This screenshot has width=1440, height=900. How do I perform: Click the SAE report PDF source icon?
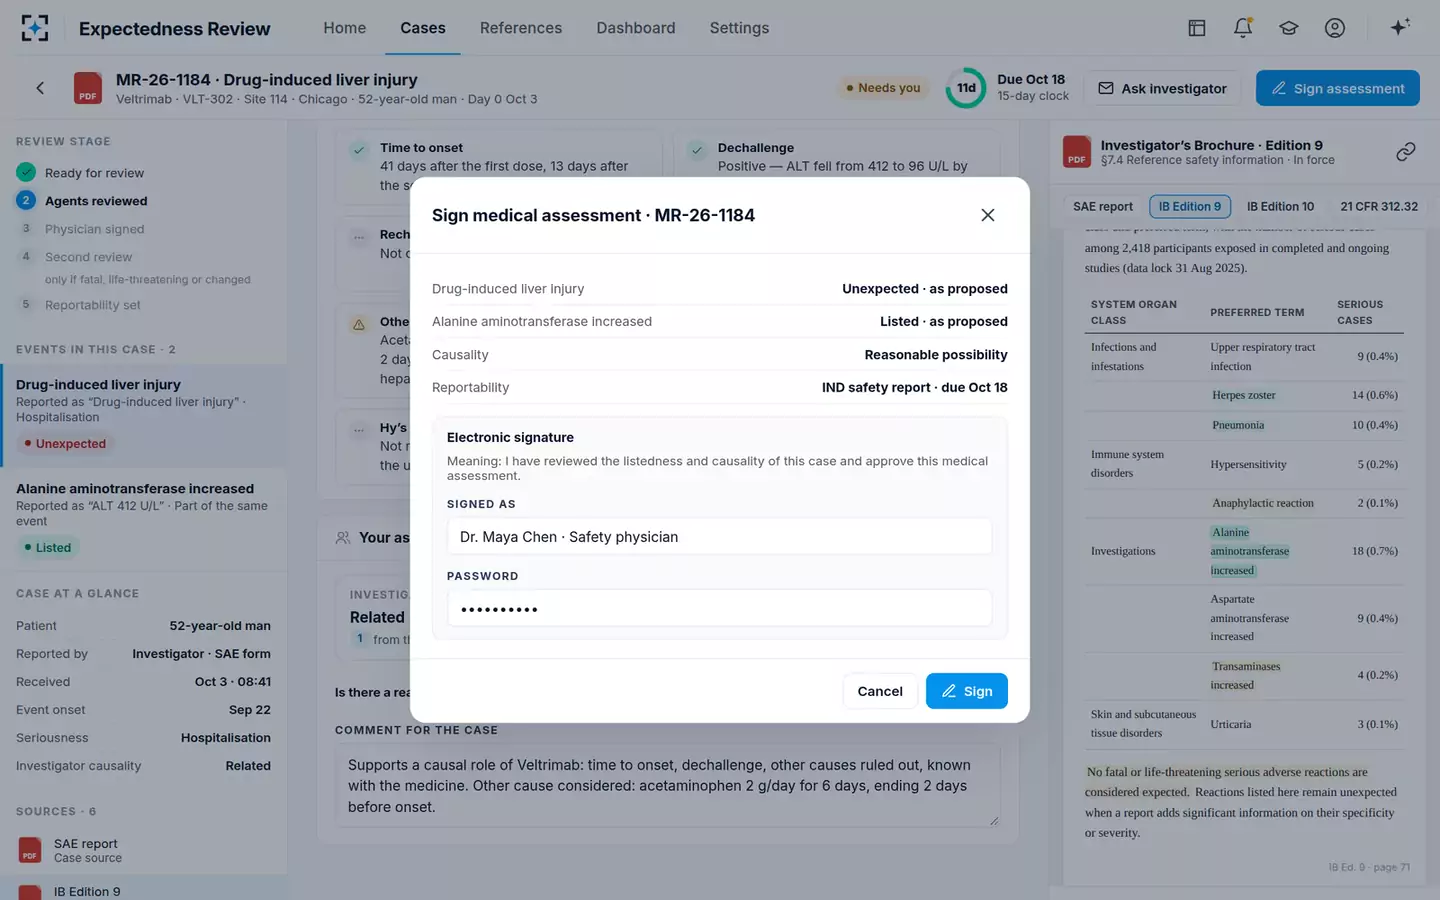30,850
